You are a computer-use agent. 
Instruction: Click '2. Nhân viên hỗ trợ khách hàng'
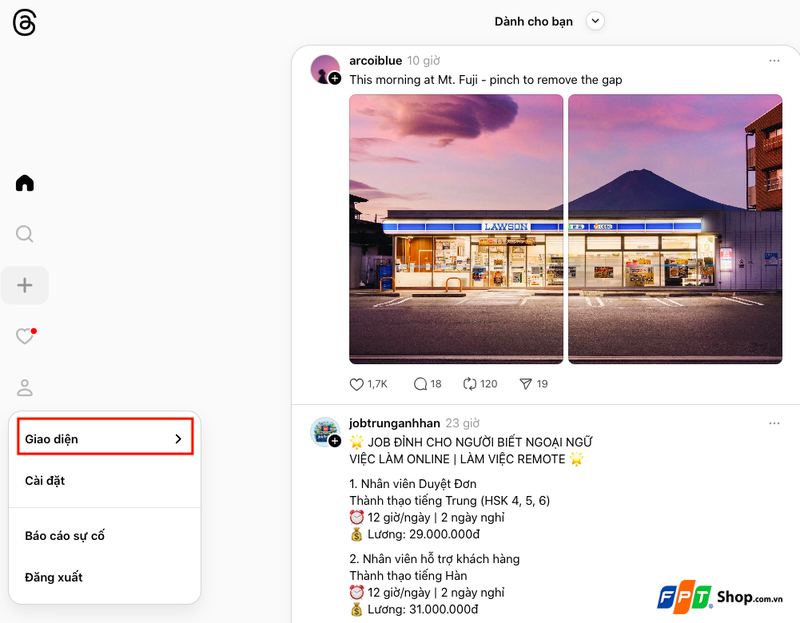click(x=435, y=559)
